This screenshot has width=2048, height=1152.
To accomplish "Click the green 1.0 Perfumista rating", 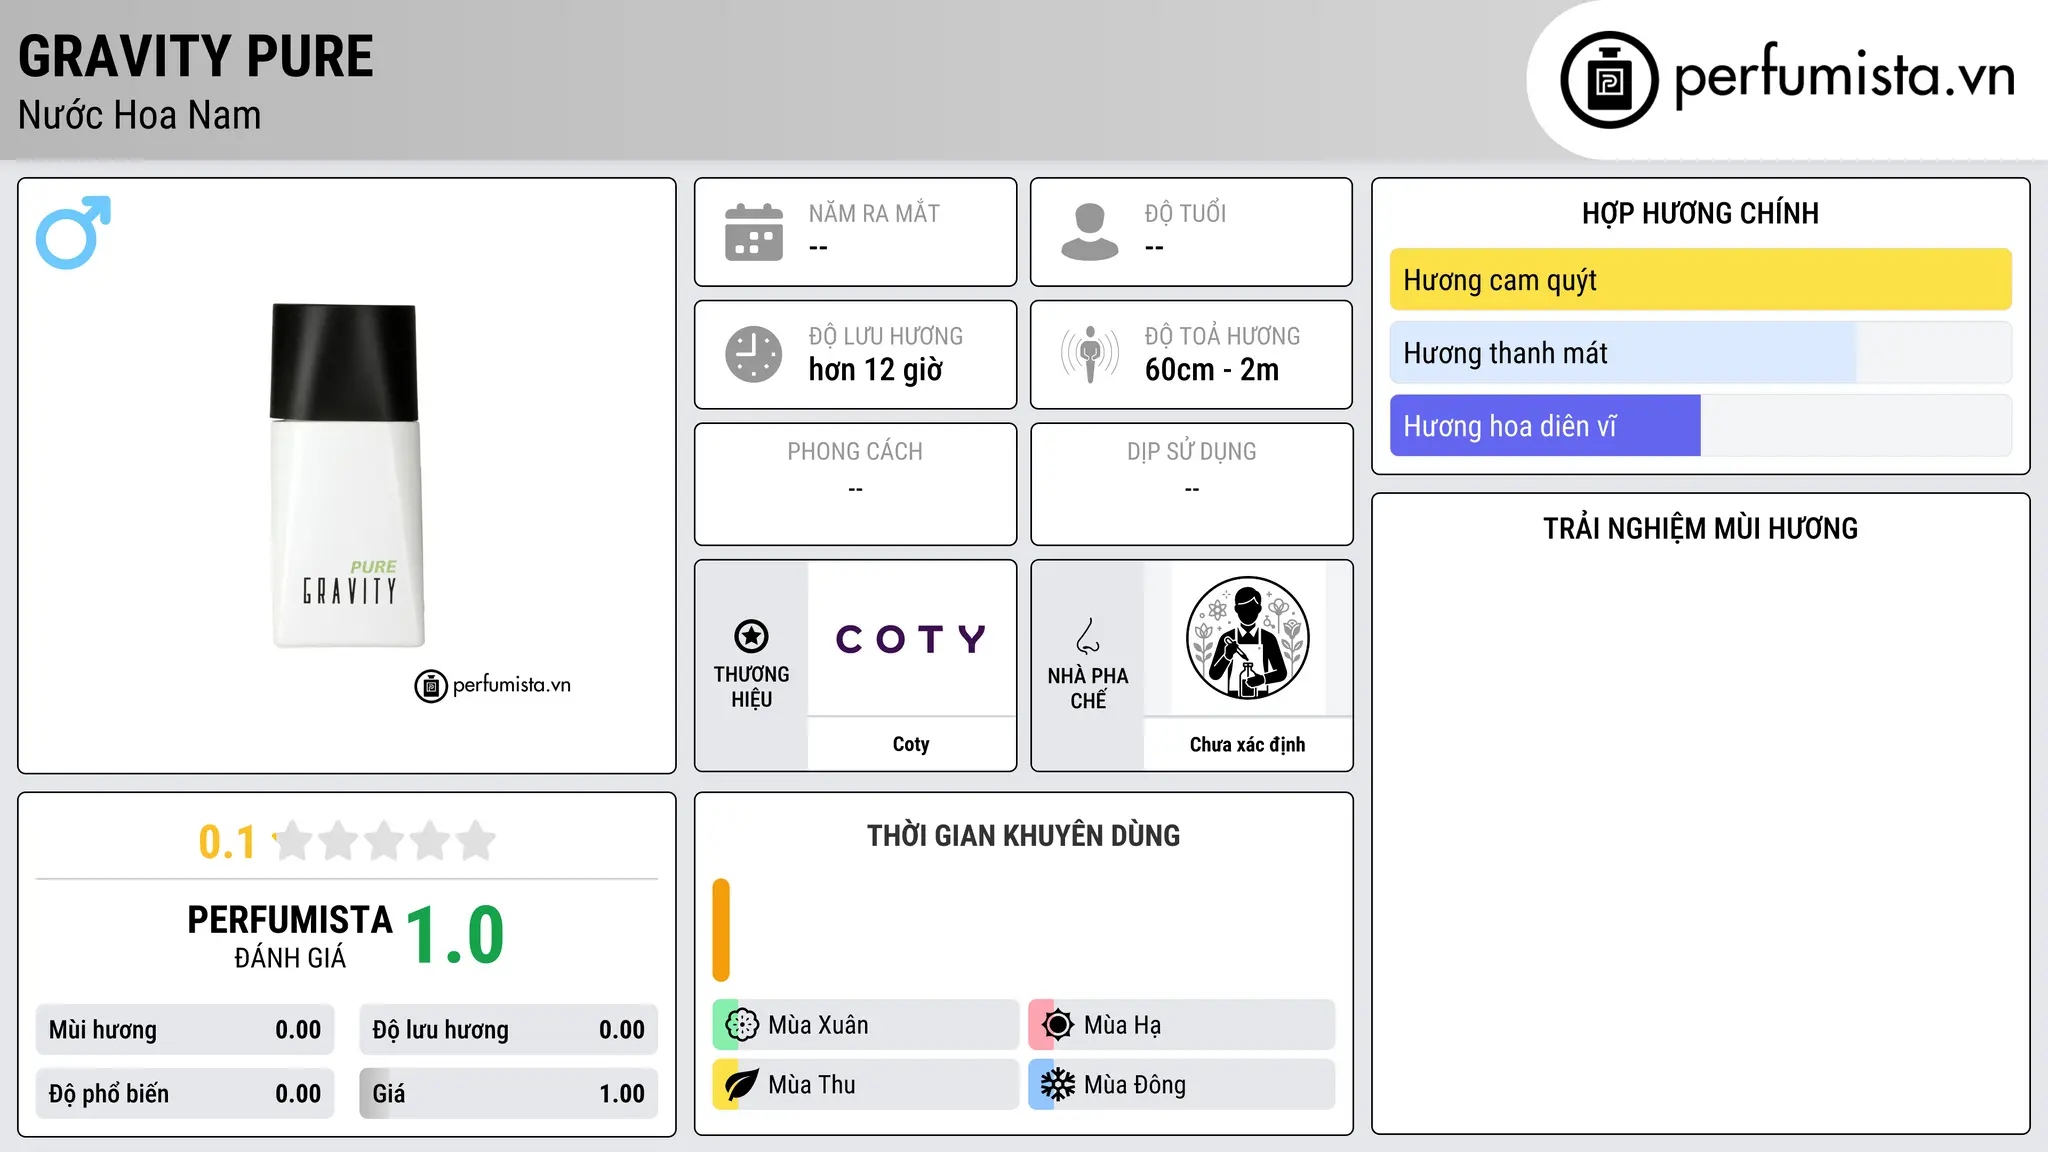I will pos(455,935).
